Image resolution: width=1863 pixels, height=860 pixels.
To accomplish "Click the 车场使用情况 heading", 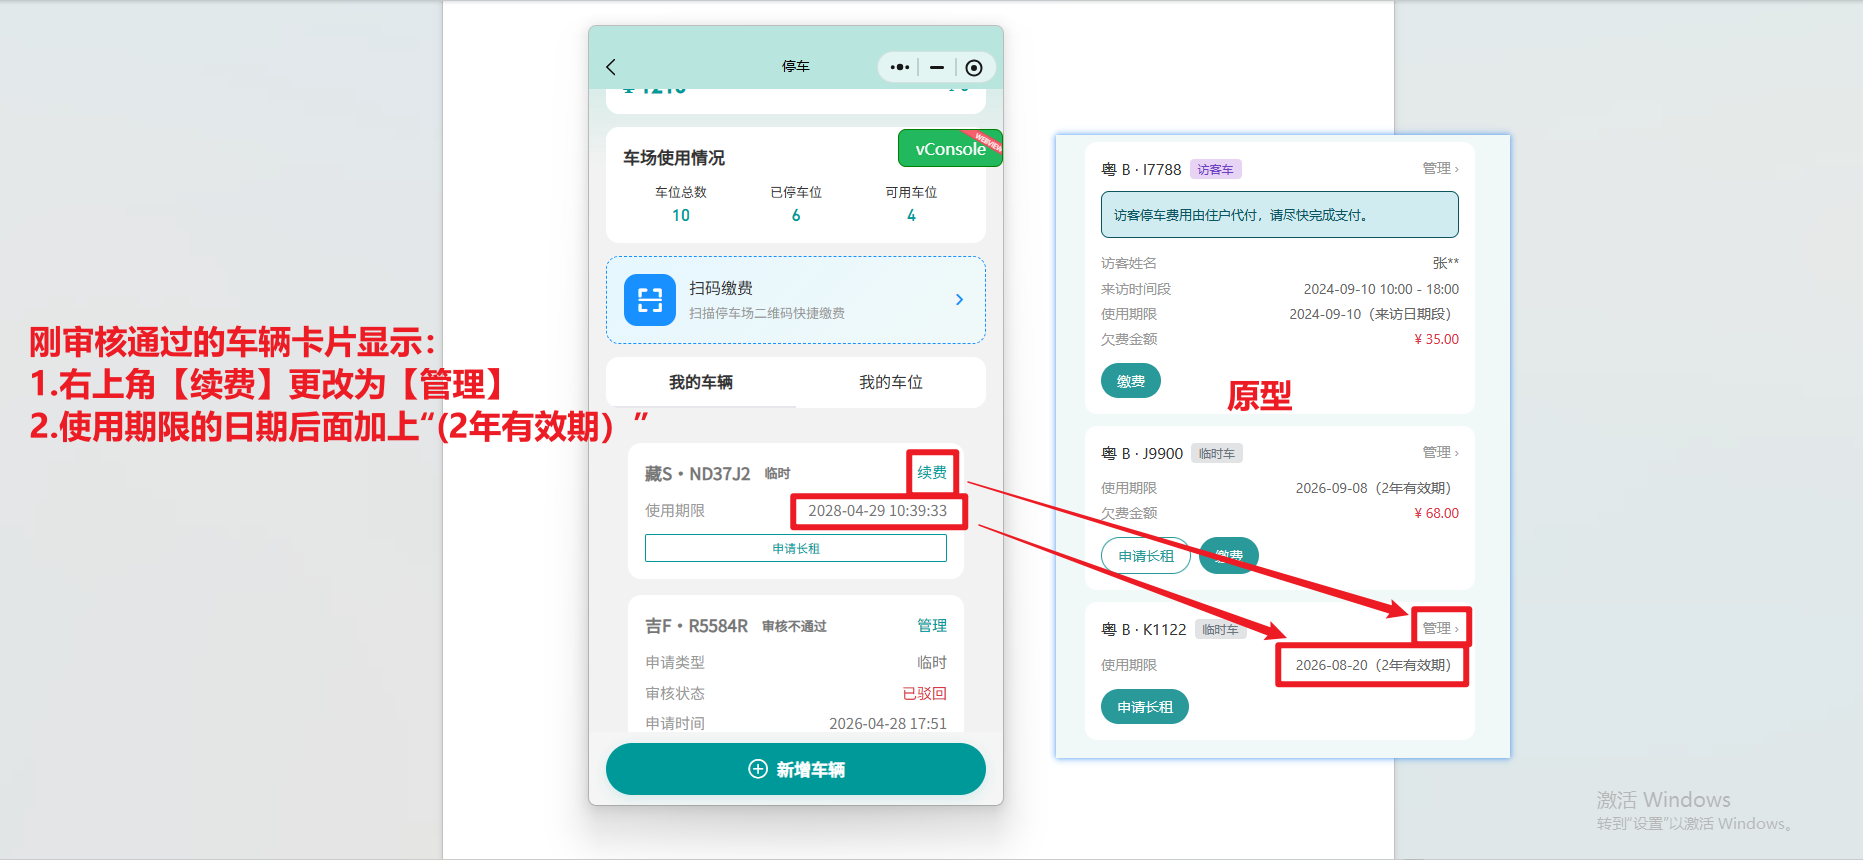I will coord(674,158).
